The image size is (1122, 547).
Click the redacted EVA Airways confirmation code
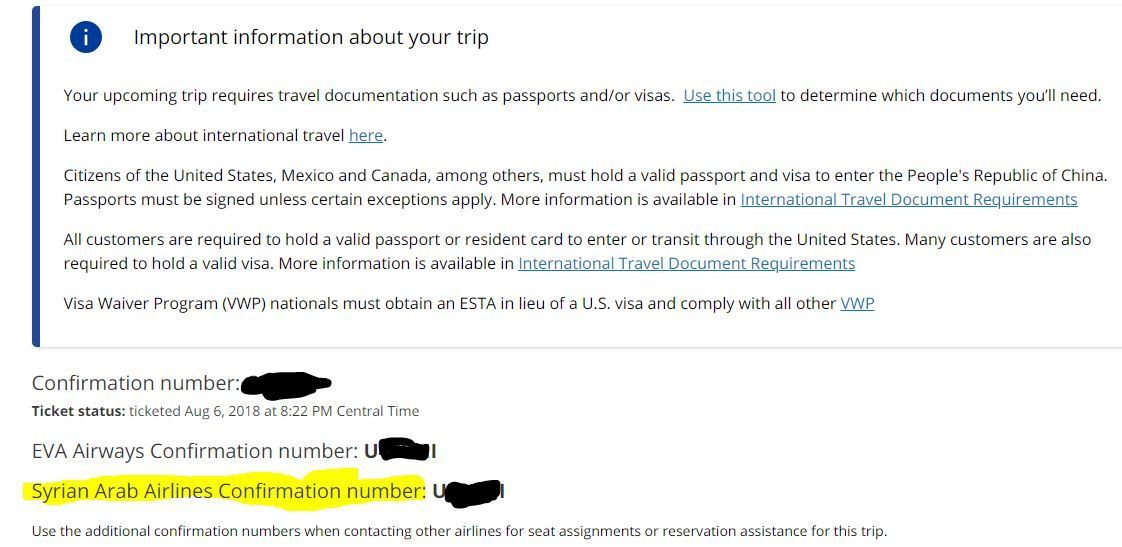[400, 451]
